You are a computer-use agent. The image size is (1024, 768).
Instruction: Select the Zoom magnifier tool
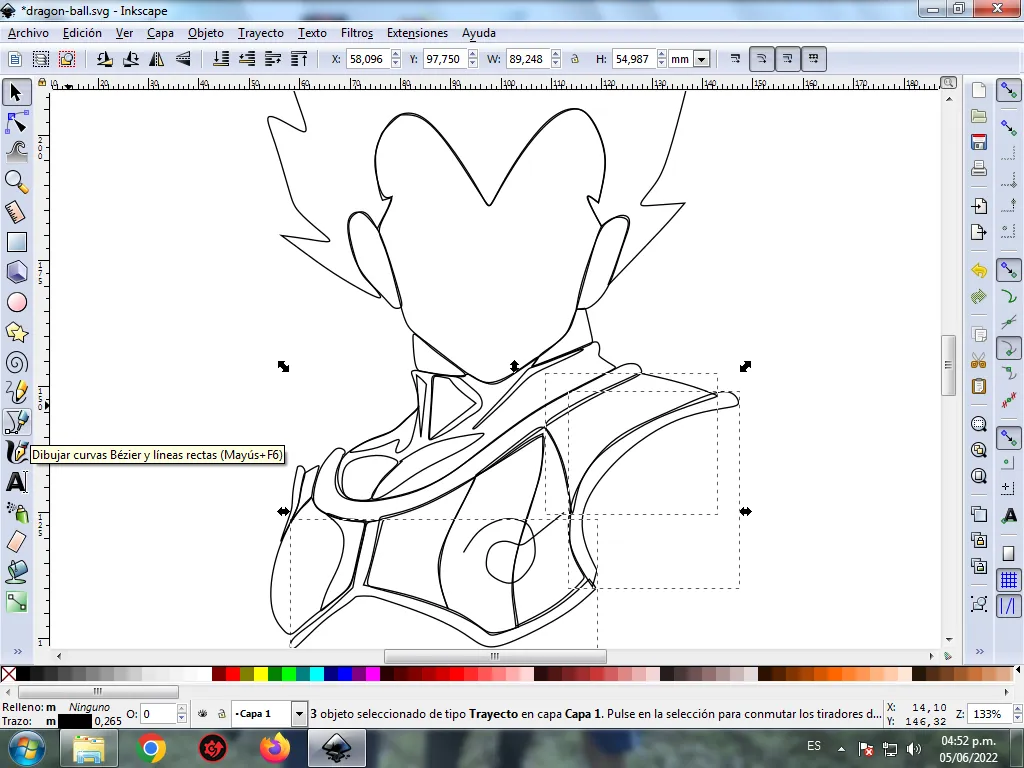(x=16, y=182)
